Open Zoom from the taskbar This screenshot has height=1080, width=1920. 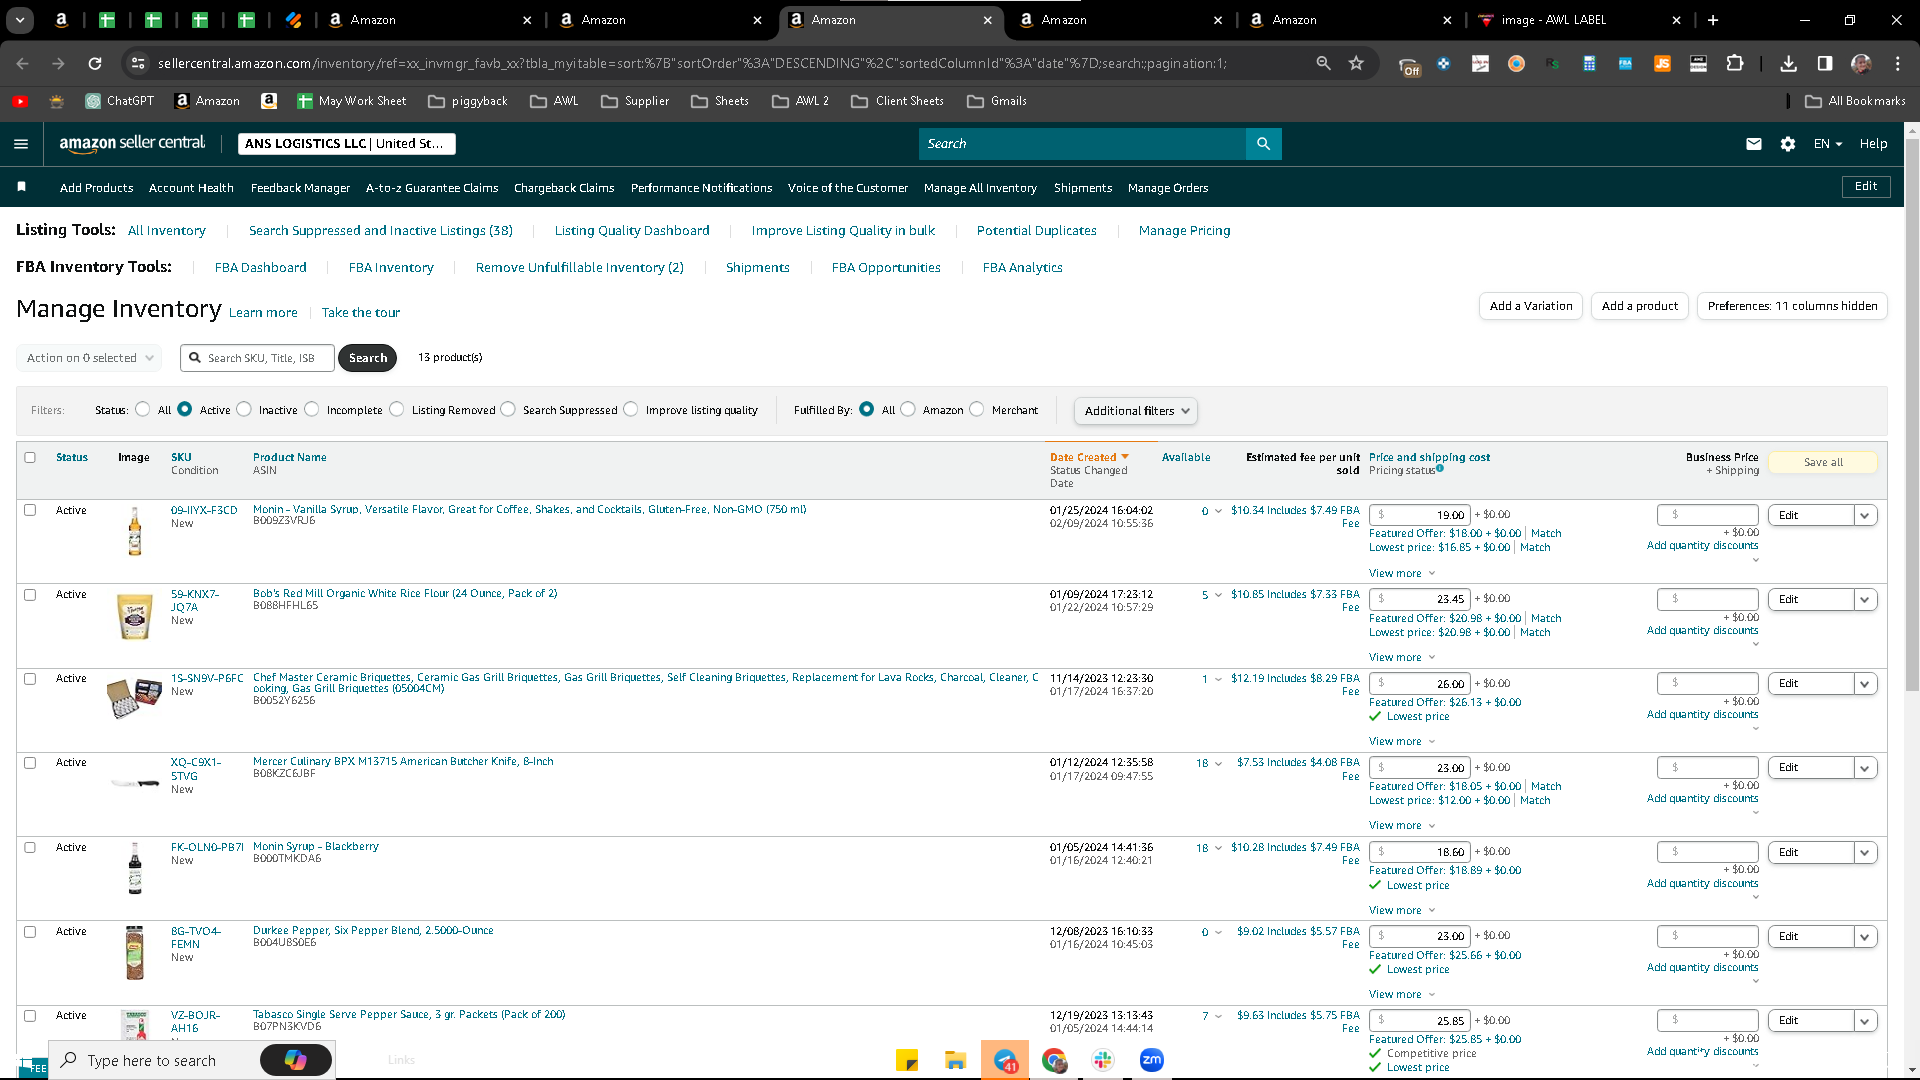click(1152, 1060)
